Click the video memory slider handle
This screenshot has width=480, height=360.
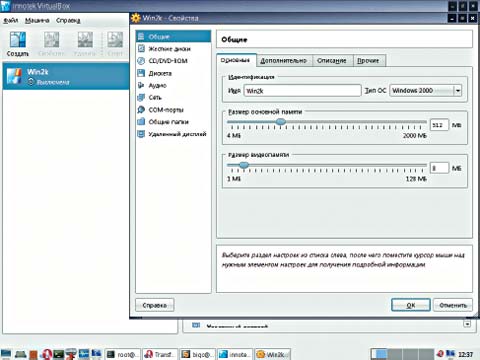pyautogui.click(x=244, y=165)
